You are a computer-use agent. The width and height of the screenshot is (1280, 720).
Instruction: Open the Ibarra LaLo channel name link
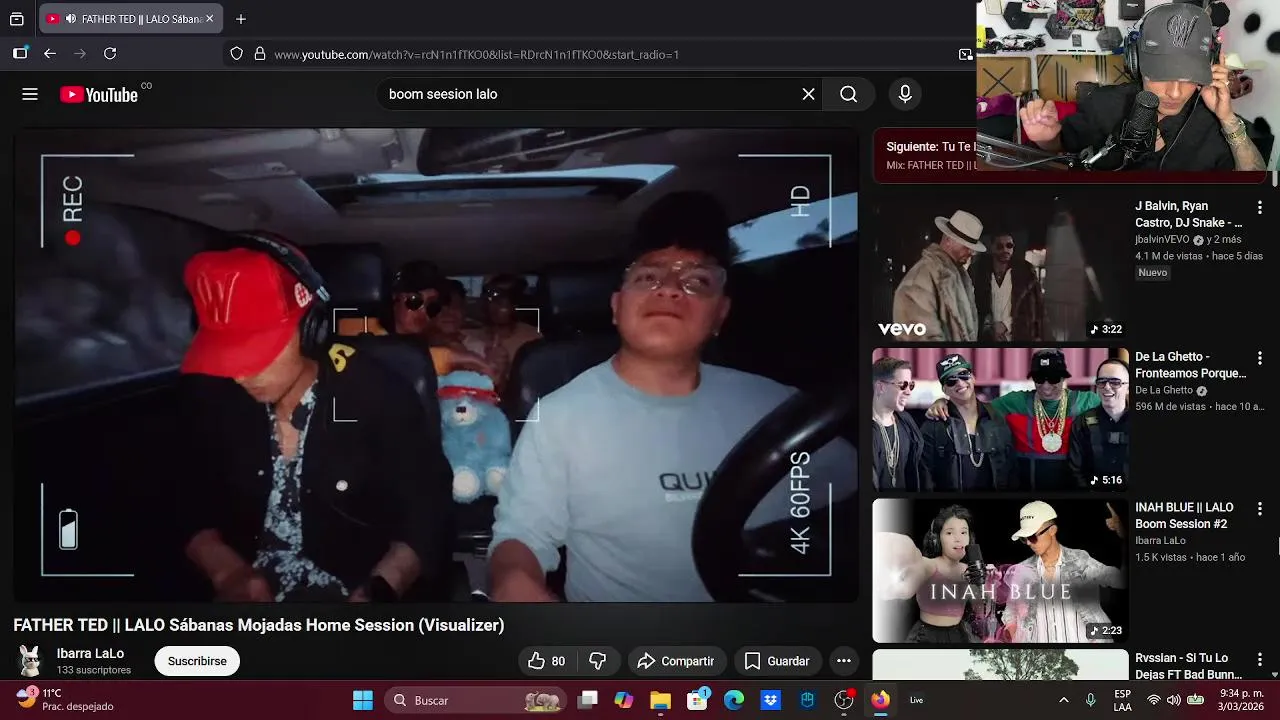point(90,653)
